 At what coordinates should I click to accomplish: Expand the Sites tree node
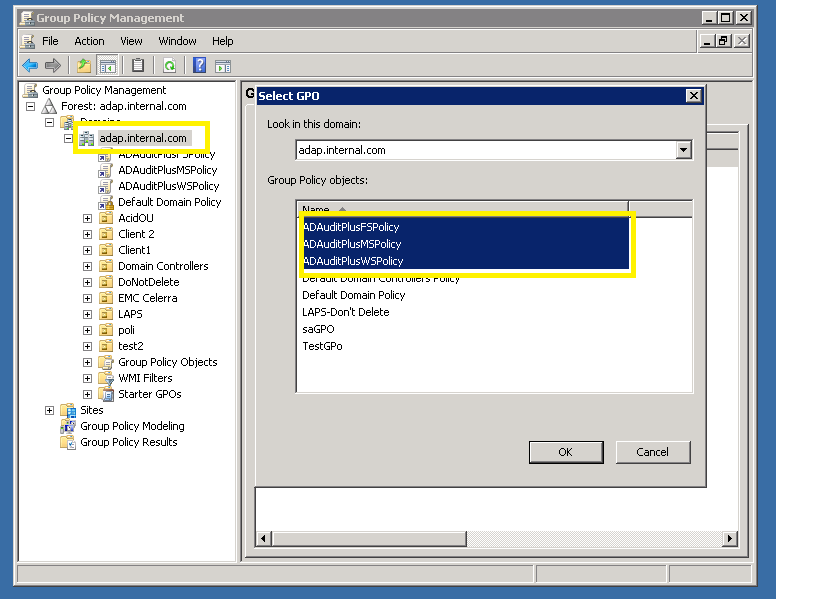(49, 410)
